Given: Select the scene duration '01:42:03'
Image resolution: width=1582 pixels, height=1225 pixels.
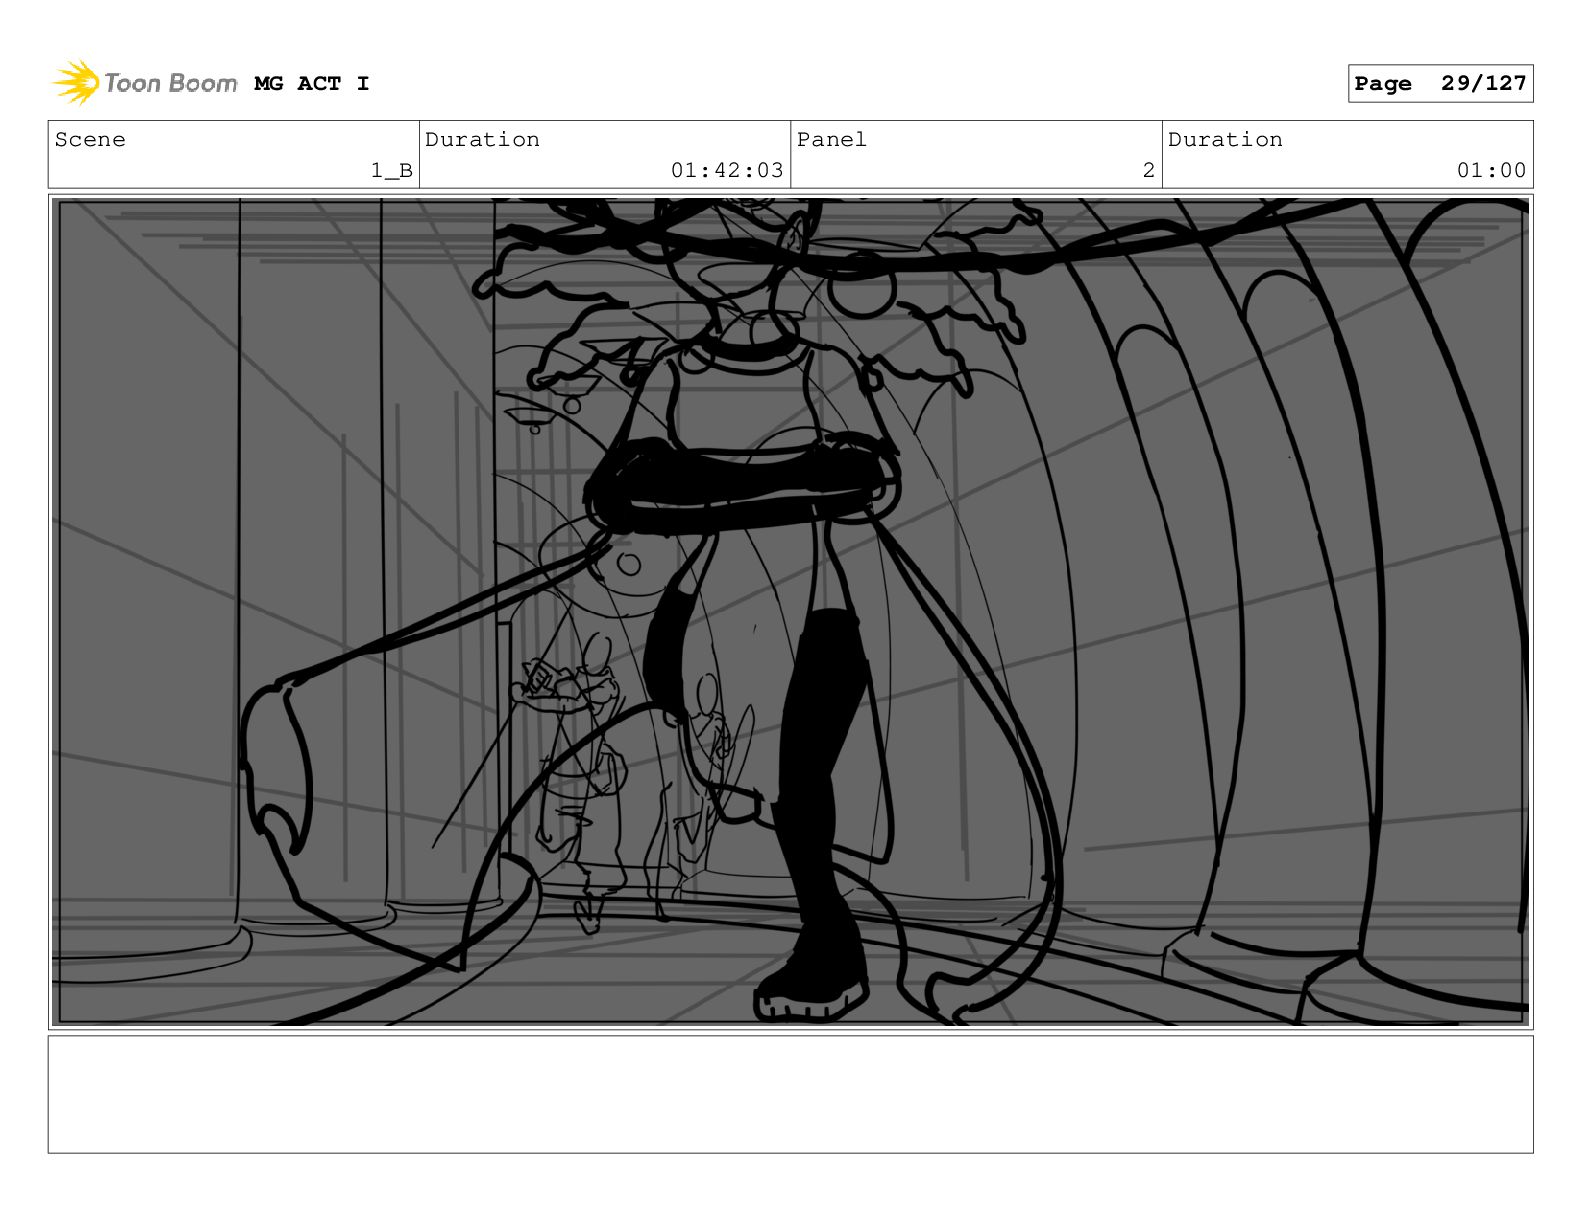Looking at the screenshot, I should pos(727,171).
